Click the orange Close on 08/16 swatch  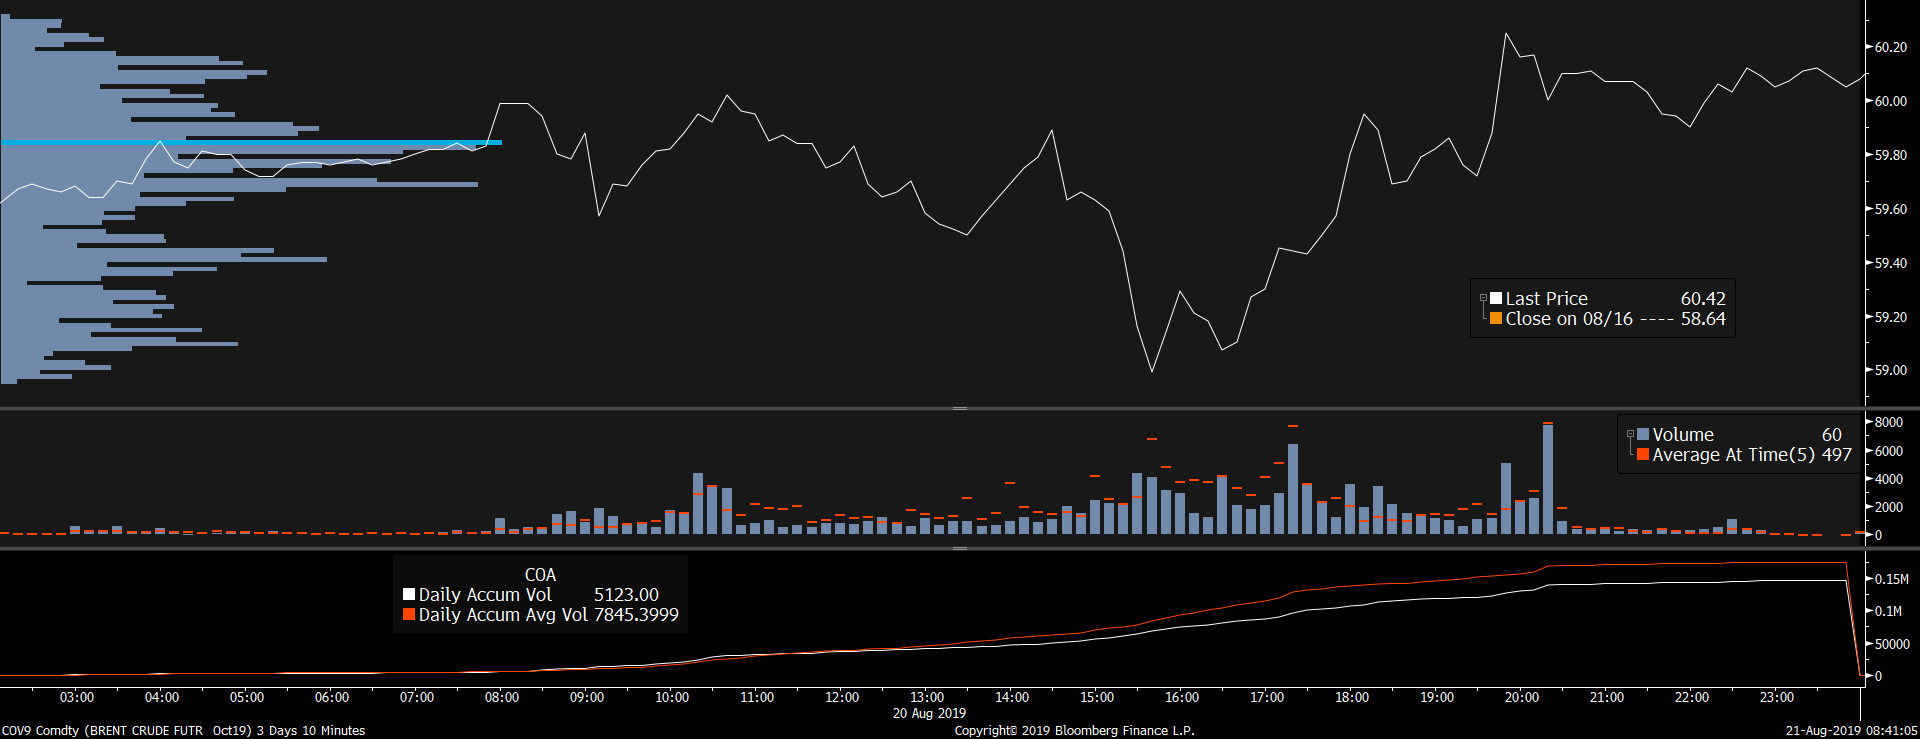point(1496,318)
